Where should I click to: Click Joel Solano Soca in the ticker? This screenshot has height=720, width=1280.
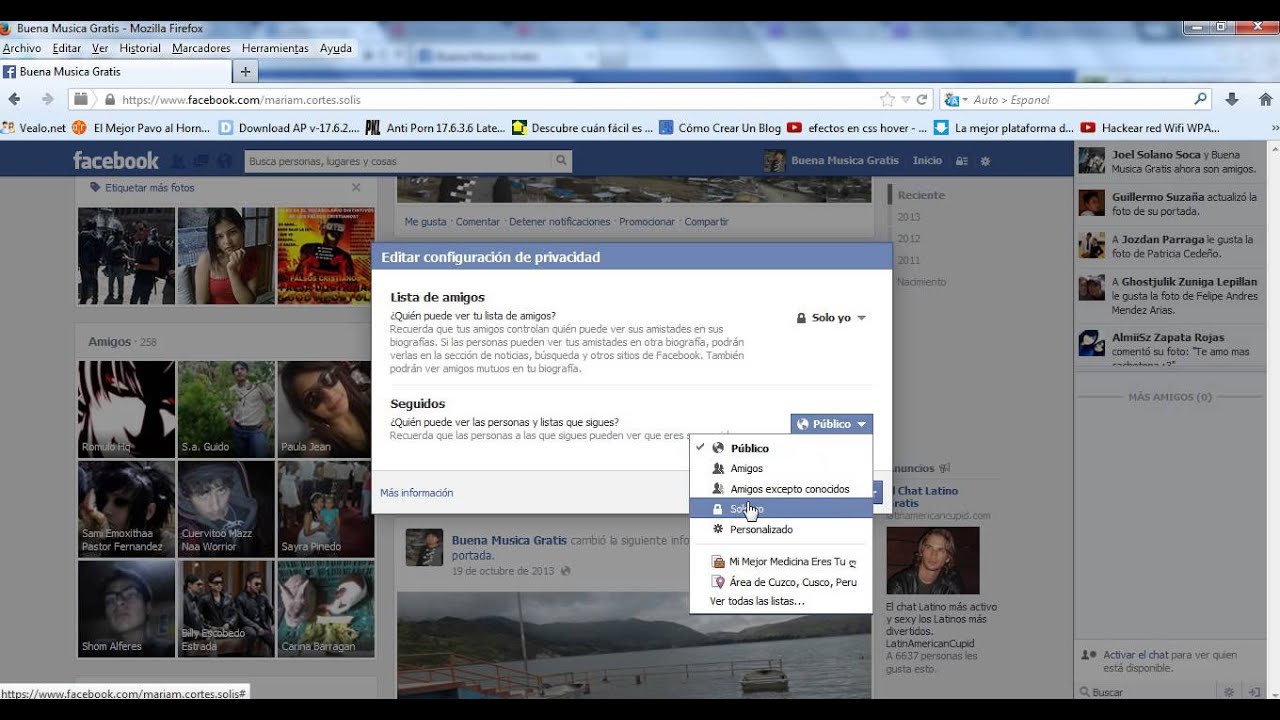pos(1156,155)
